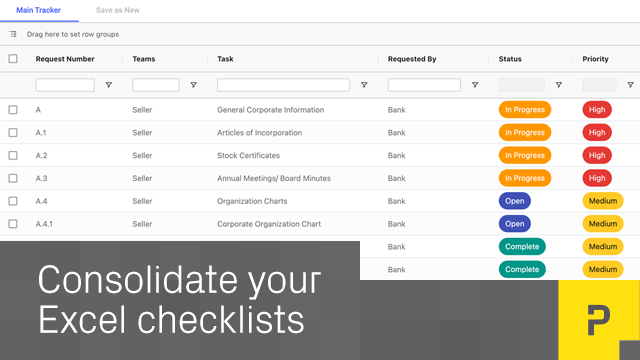Toggle the select-all header checkbox
The image size is (640, 360).
click(x=13, y=59)
